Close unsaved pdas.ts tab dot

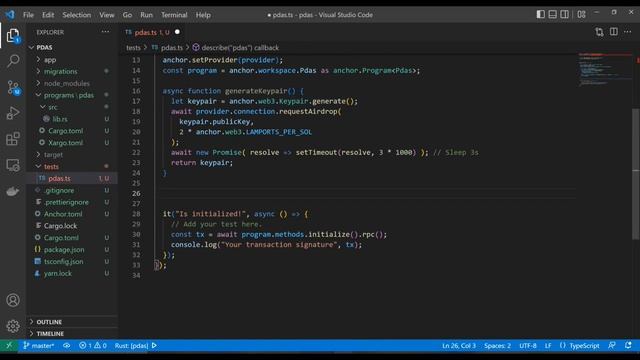tap(177, 32)
